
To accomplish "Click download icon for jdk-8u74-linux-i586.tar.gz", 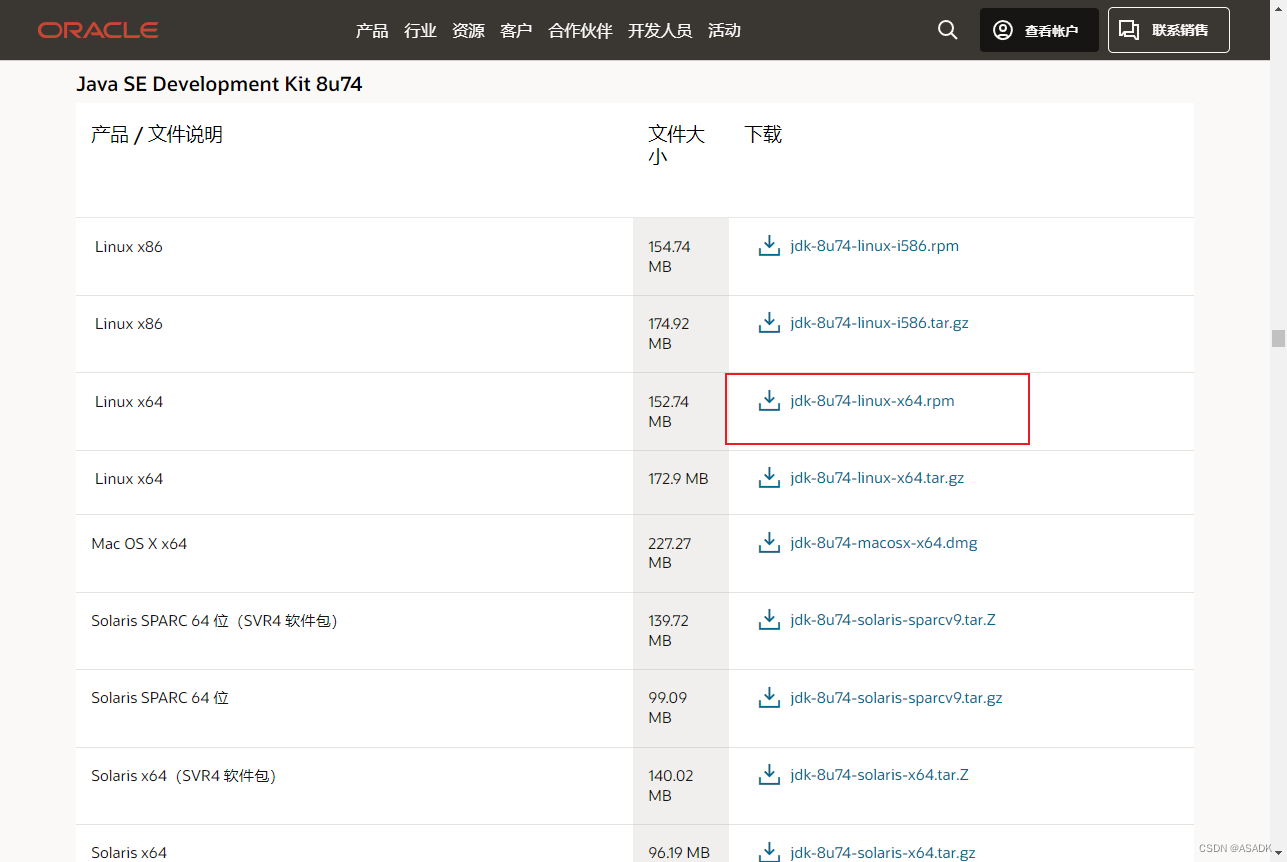I will tap(769, 323).
